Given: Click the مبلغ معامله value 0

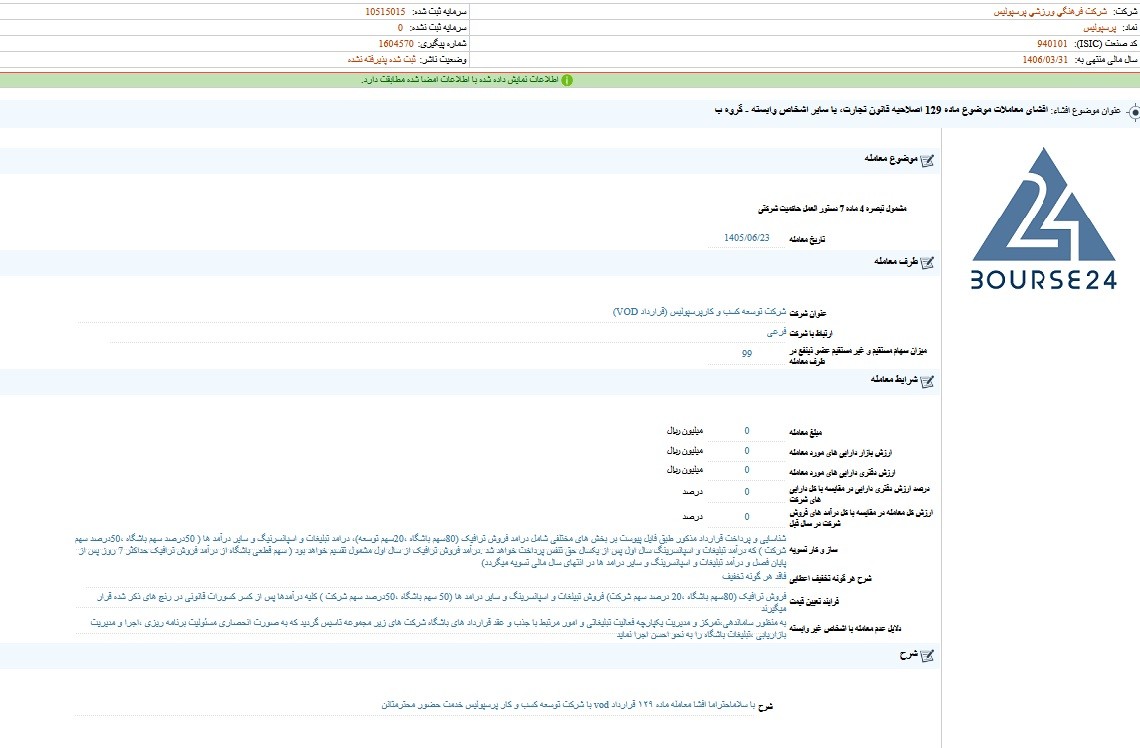Looking at the screenshot, I should (x=747, y=431).
